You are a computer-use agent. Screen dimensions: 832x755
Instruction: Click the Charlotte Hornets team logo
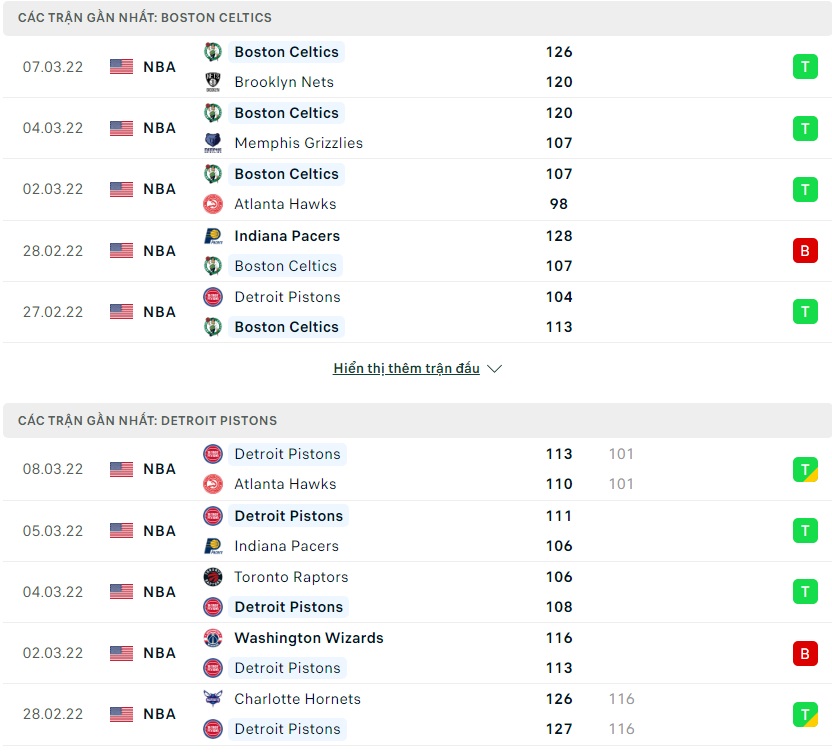coord(212,699)
